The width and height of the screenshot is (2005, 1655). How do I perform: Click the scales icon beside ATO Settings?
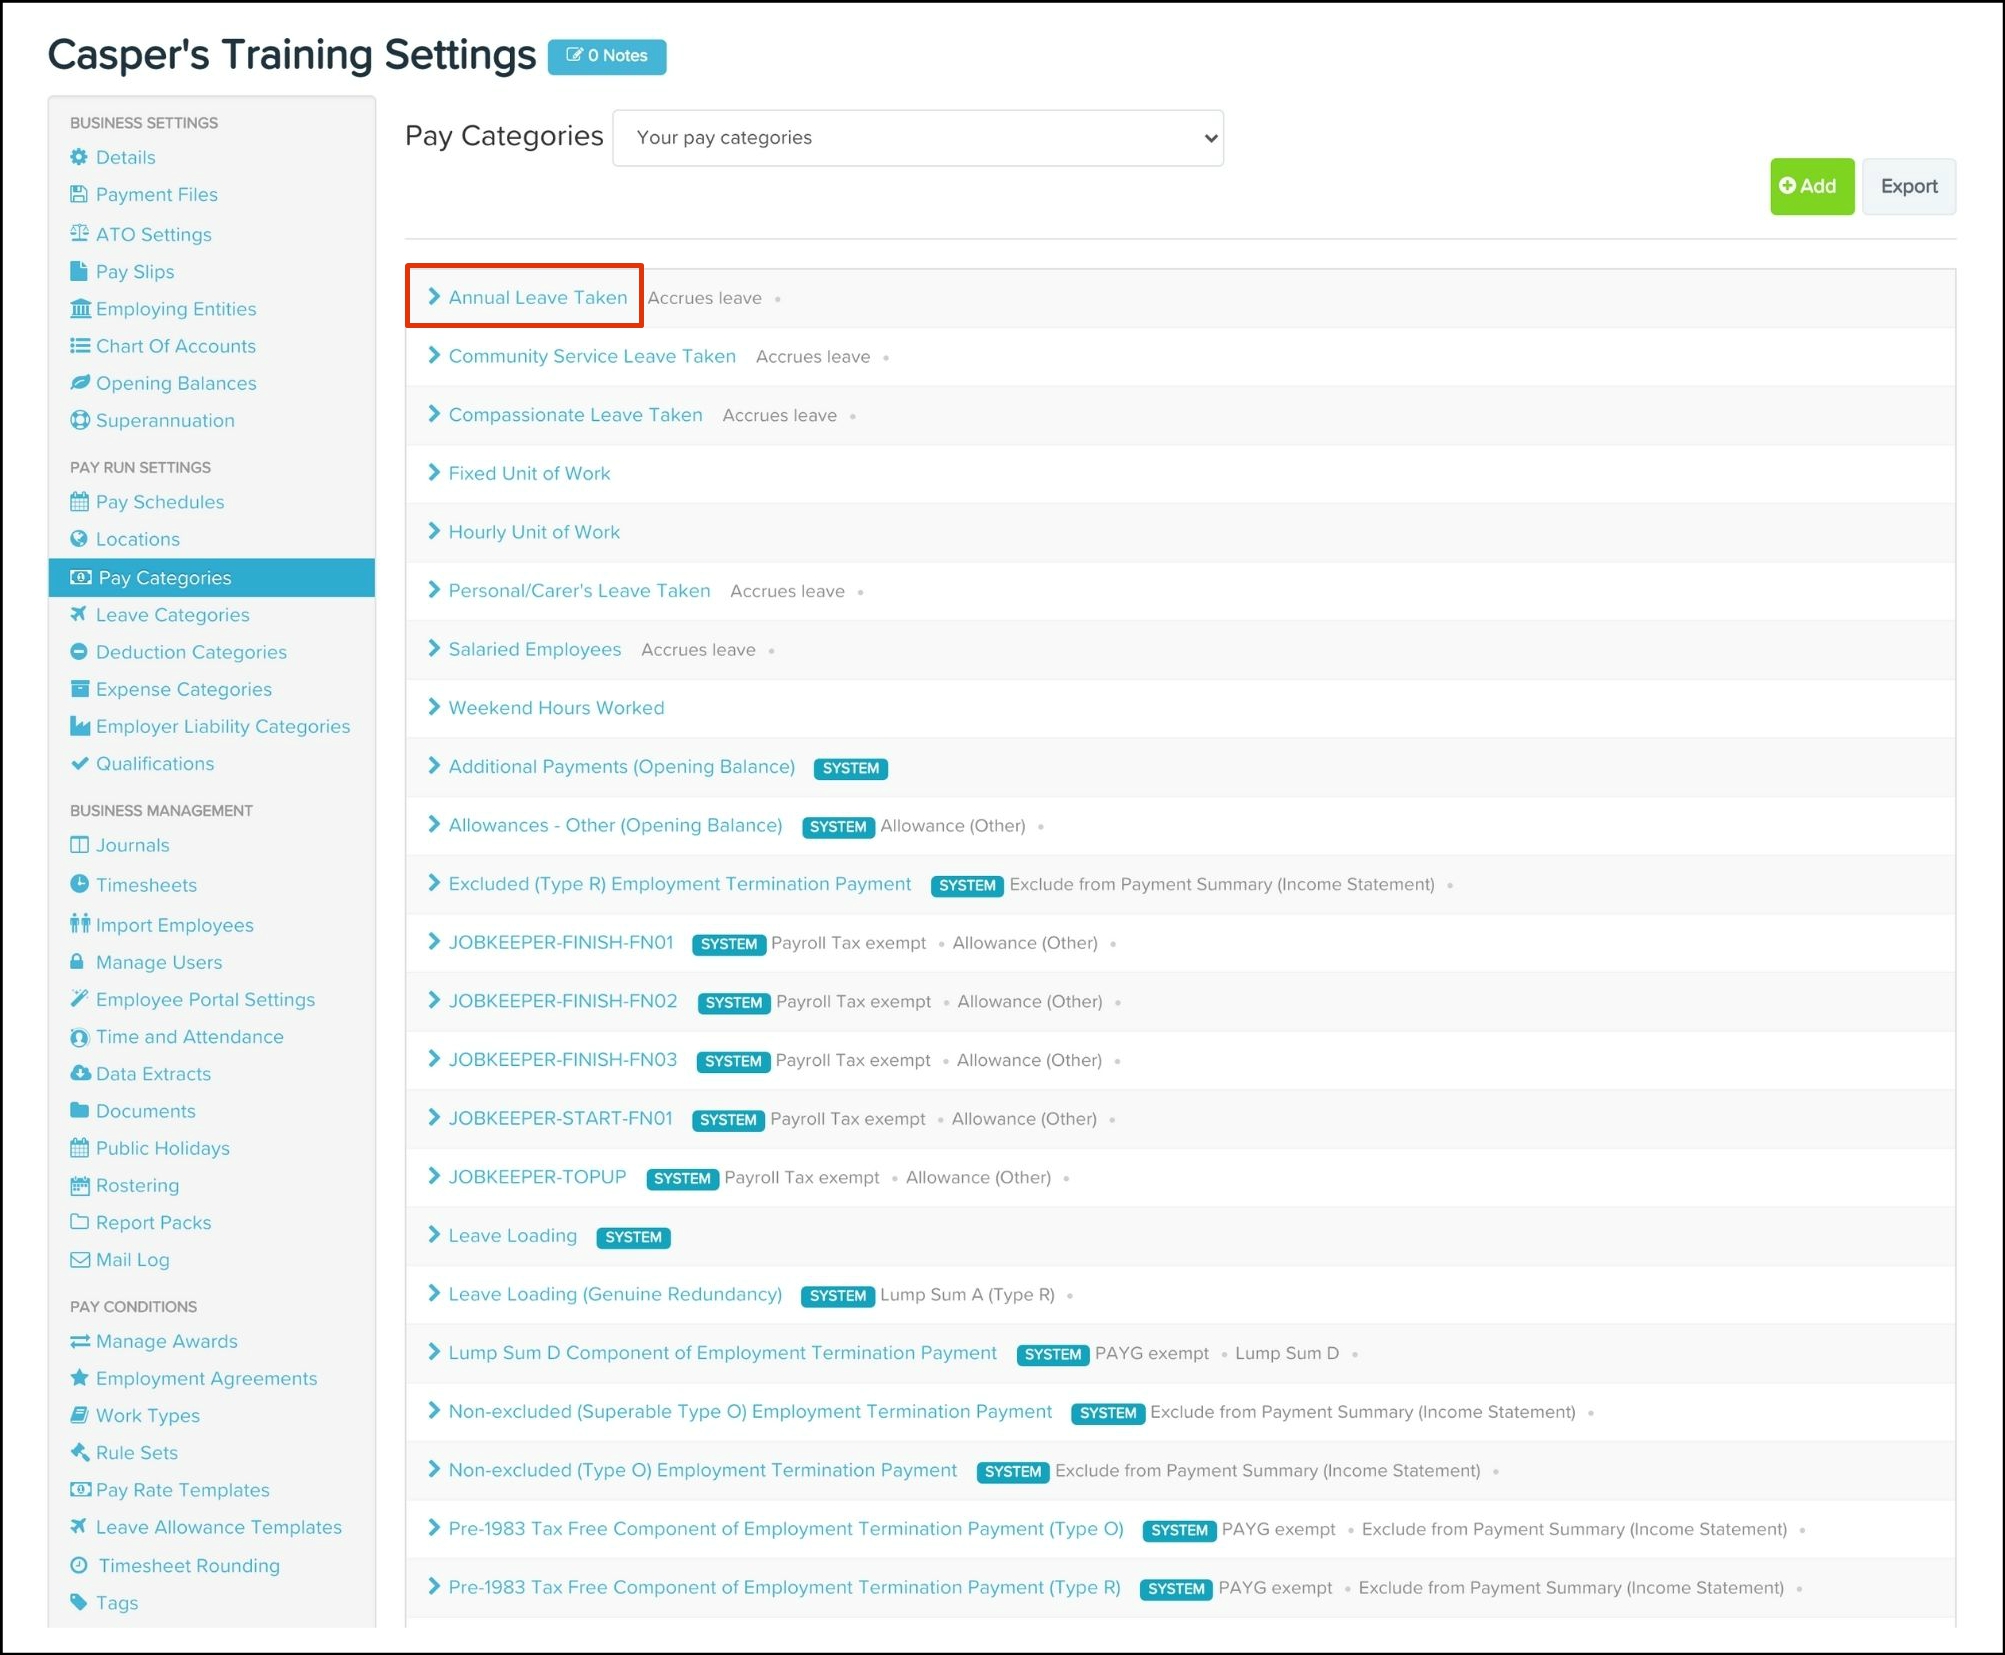point(79,233)
